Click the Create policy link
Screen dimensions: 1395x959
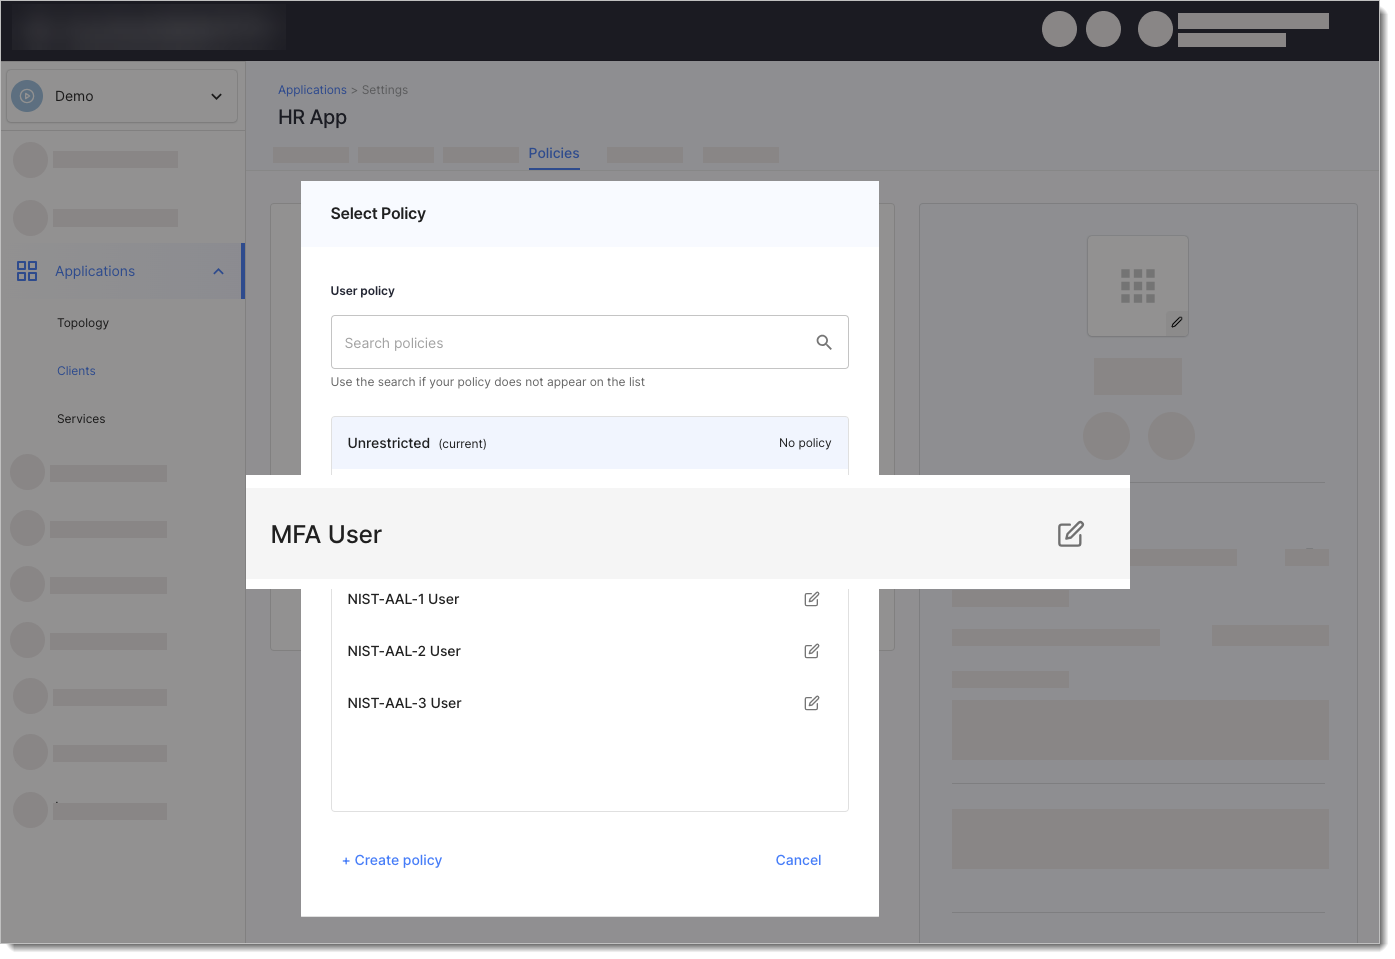[392, 860]
